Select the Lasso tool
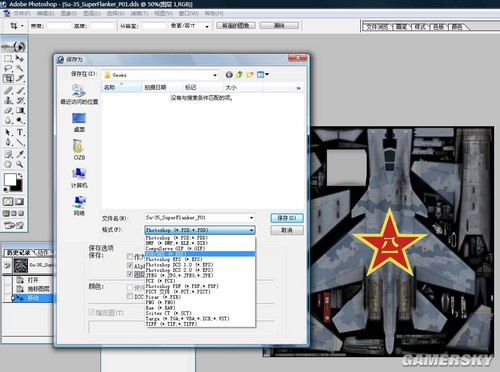This screenshot has height=372, width=500. [x=8, y=69]
